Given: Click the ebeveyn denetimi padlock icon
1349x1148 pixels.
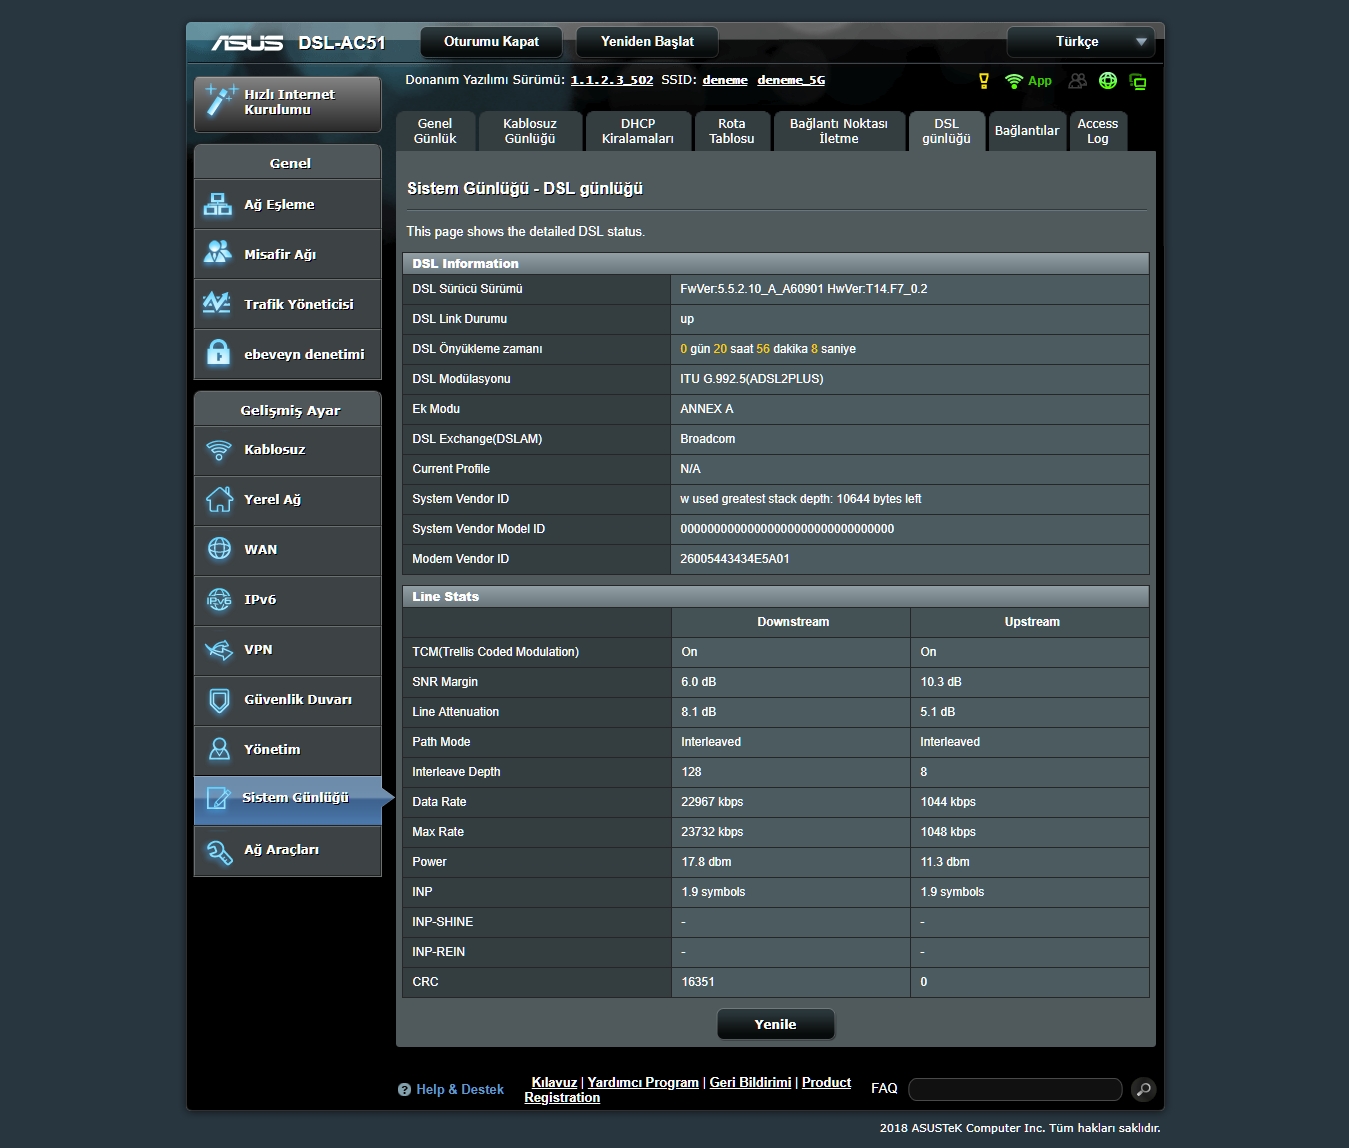Looking at the screenshot, I should click(x=218, y=354).
